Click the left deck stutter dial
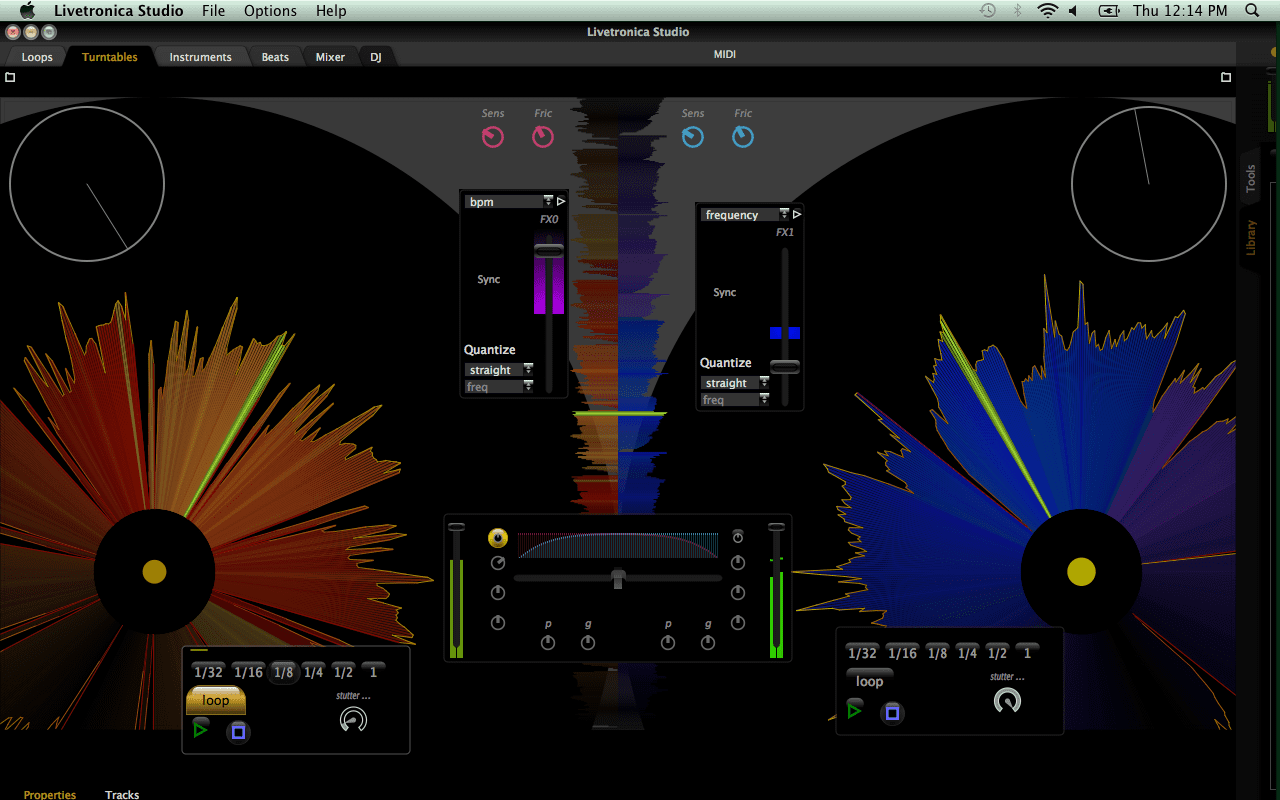1280x800 pixels. [353, 719]
